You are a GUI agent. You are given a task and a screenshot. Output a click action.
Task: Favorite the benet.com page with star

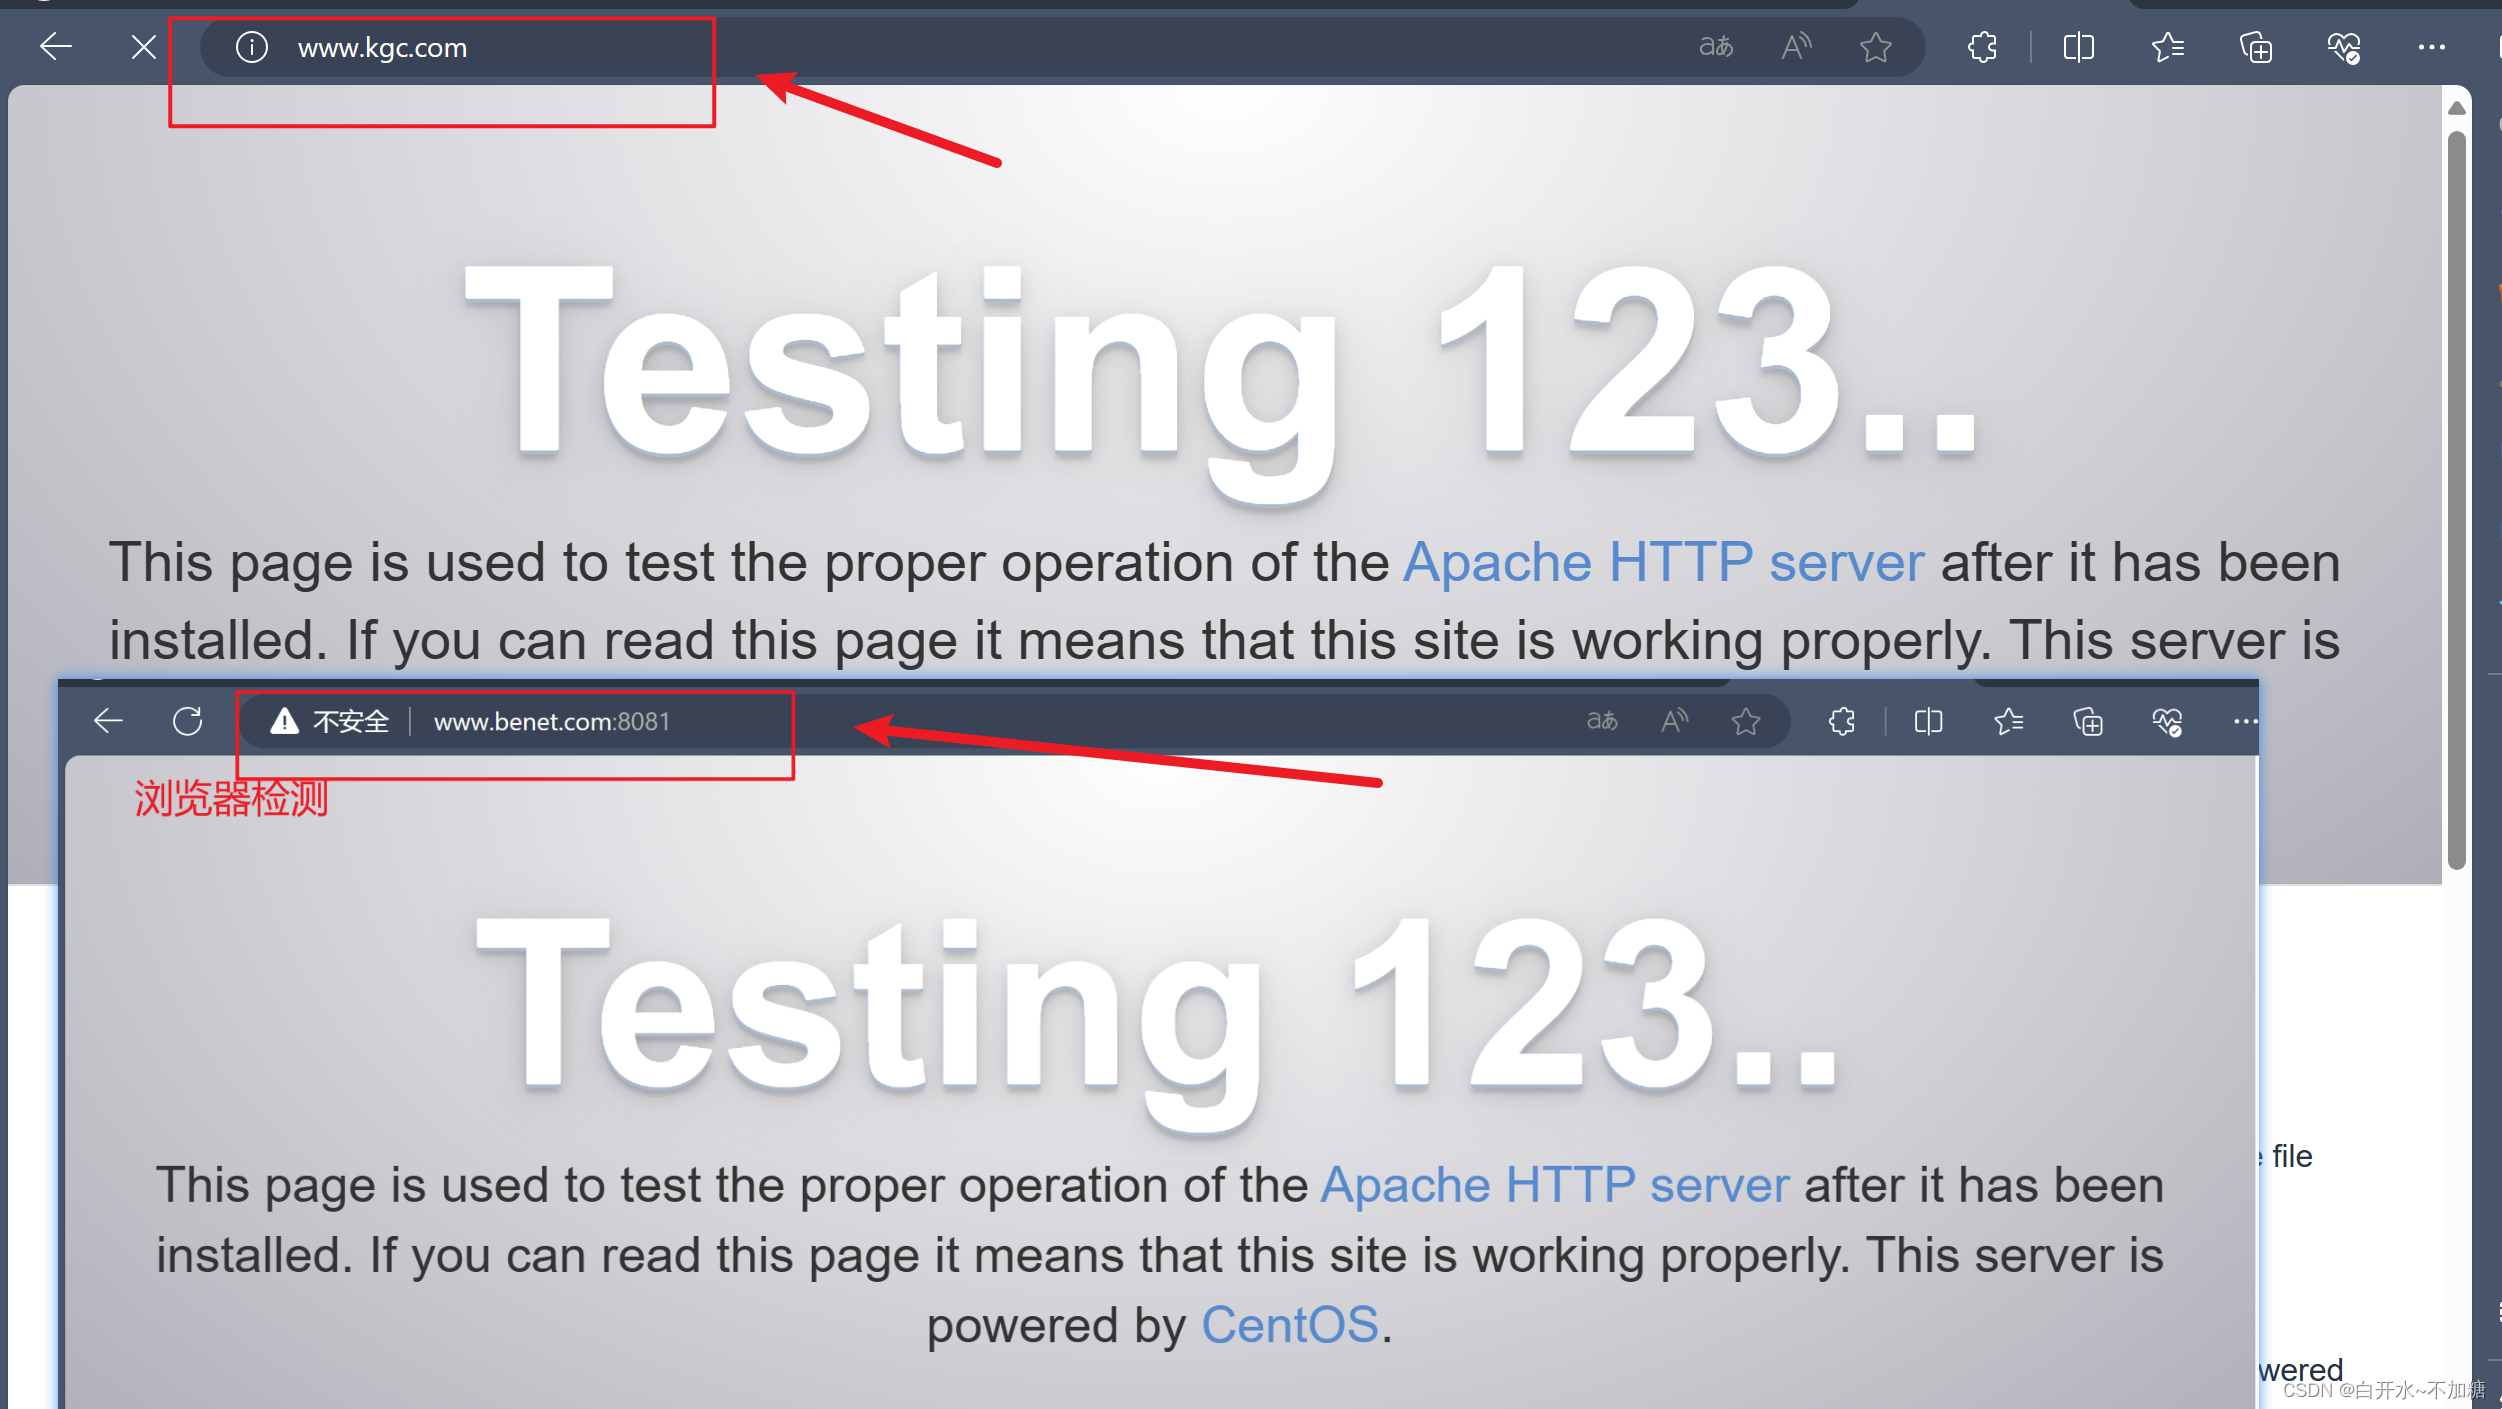point(1746,721)
